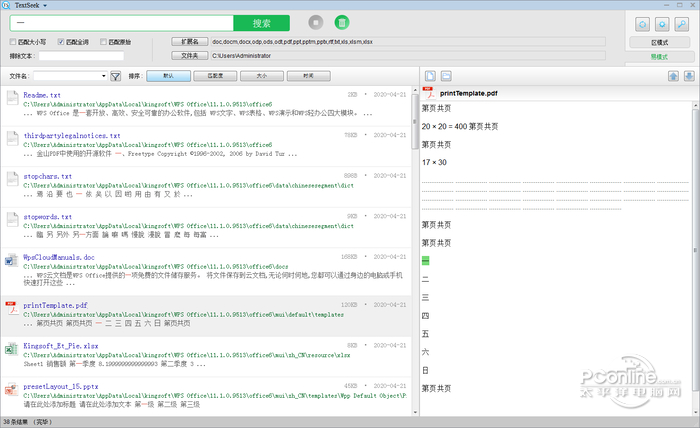The height and width of the screenshot is (428, 700).
Task: Click the PDF icon in the preview header
Action: pyautogui.click(x=429, y=93)
